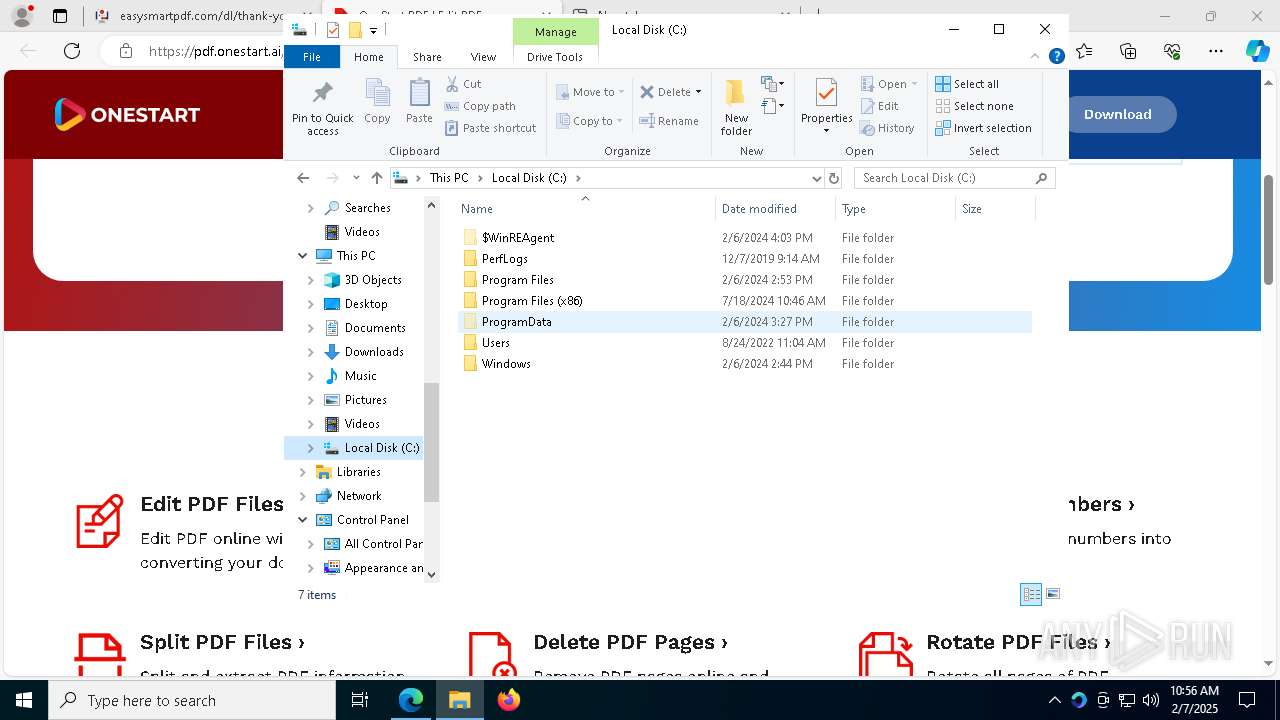The width and height of the screenshot is (1280, 720).
Task: Click the Manage contextual tab
Action: (555, 32)
